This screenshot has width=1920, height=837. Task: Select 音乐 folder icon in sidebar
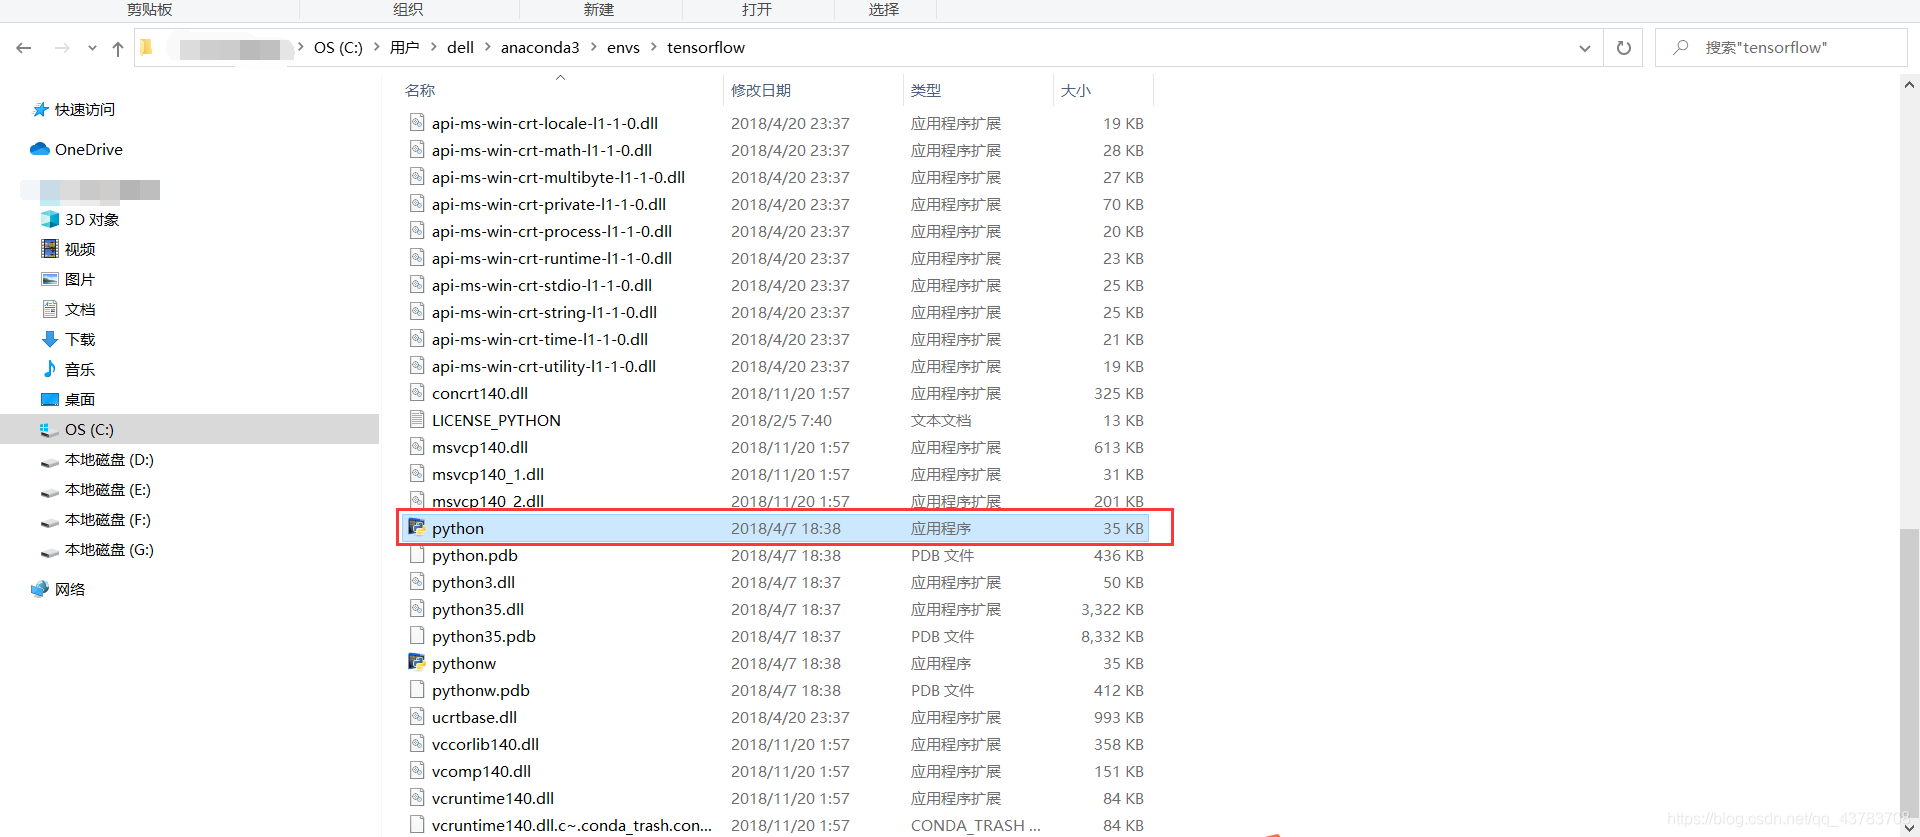pos(50,369)
